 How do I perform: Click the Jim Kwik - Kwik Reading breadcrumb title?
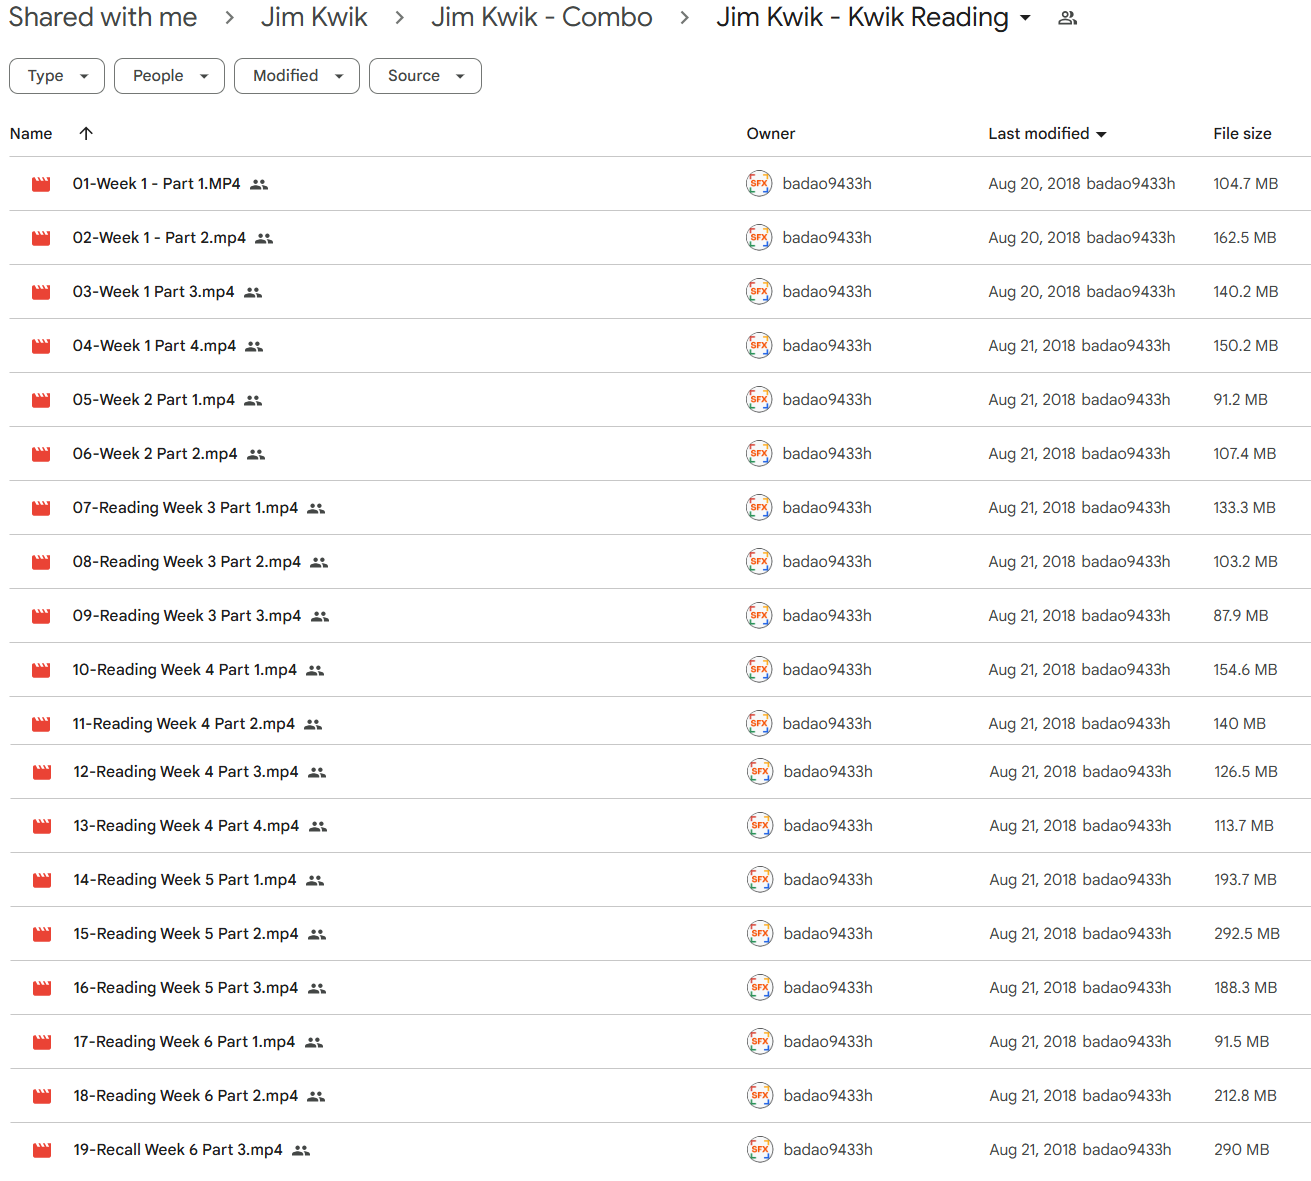point(862,17)
